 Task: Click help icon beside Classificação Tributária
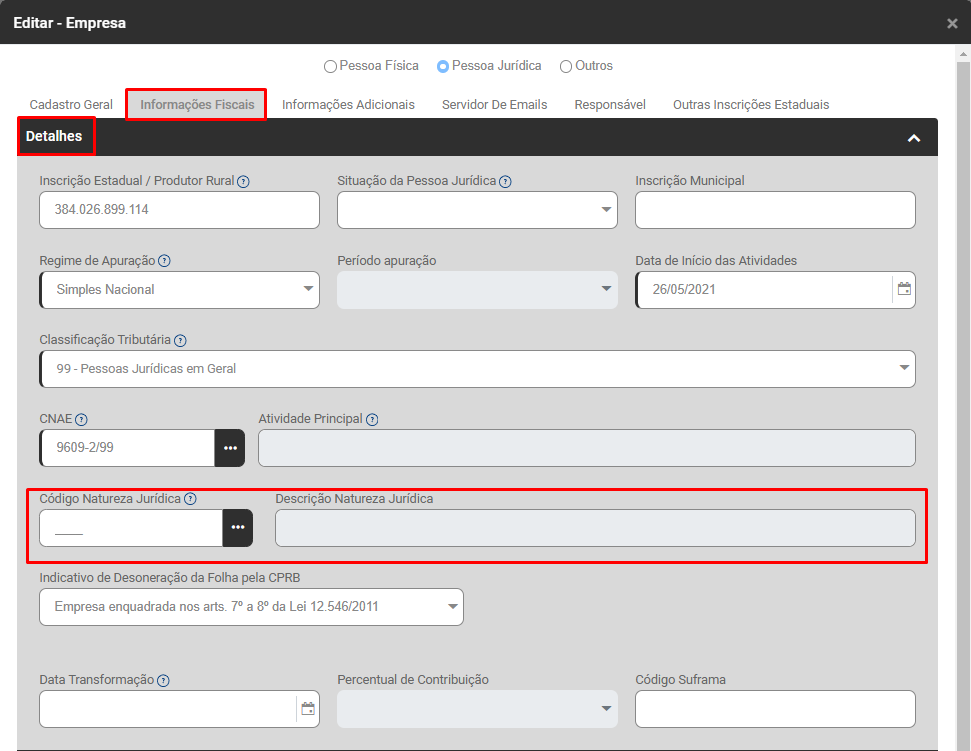click(x=180, y=341)
